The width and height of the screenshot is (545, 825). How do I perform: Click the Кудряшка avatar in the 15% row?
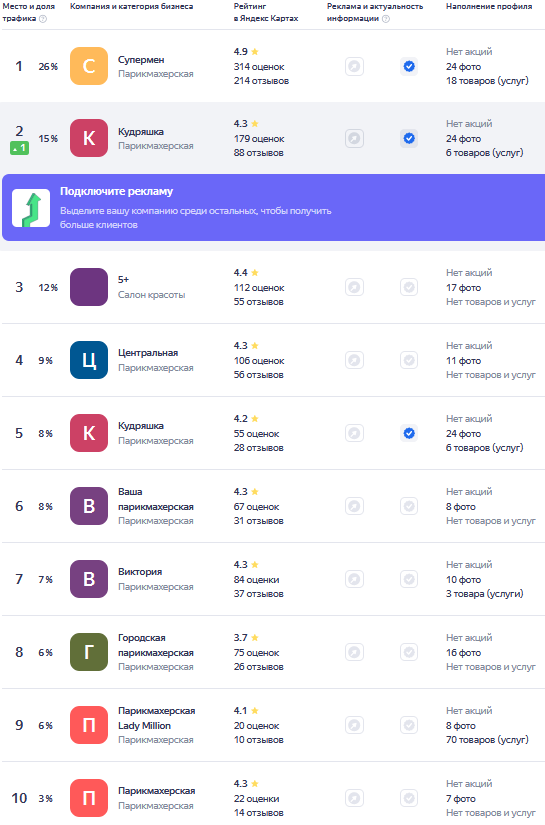coord(89,138)
